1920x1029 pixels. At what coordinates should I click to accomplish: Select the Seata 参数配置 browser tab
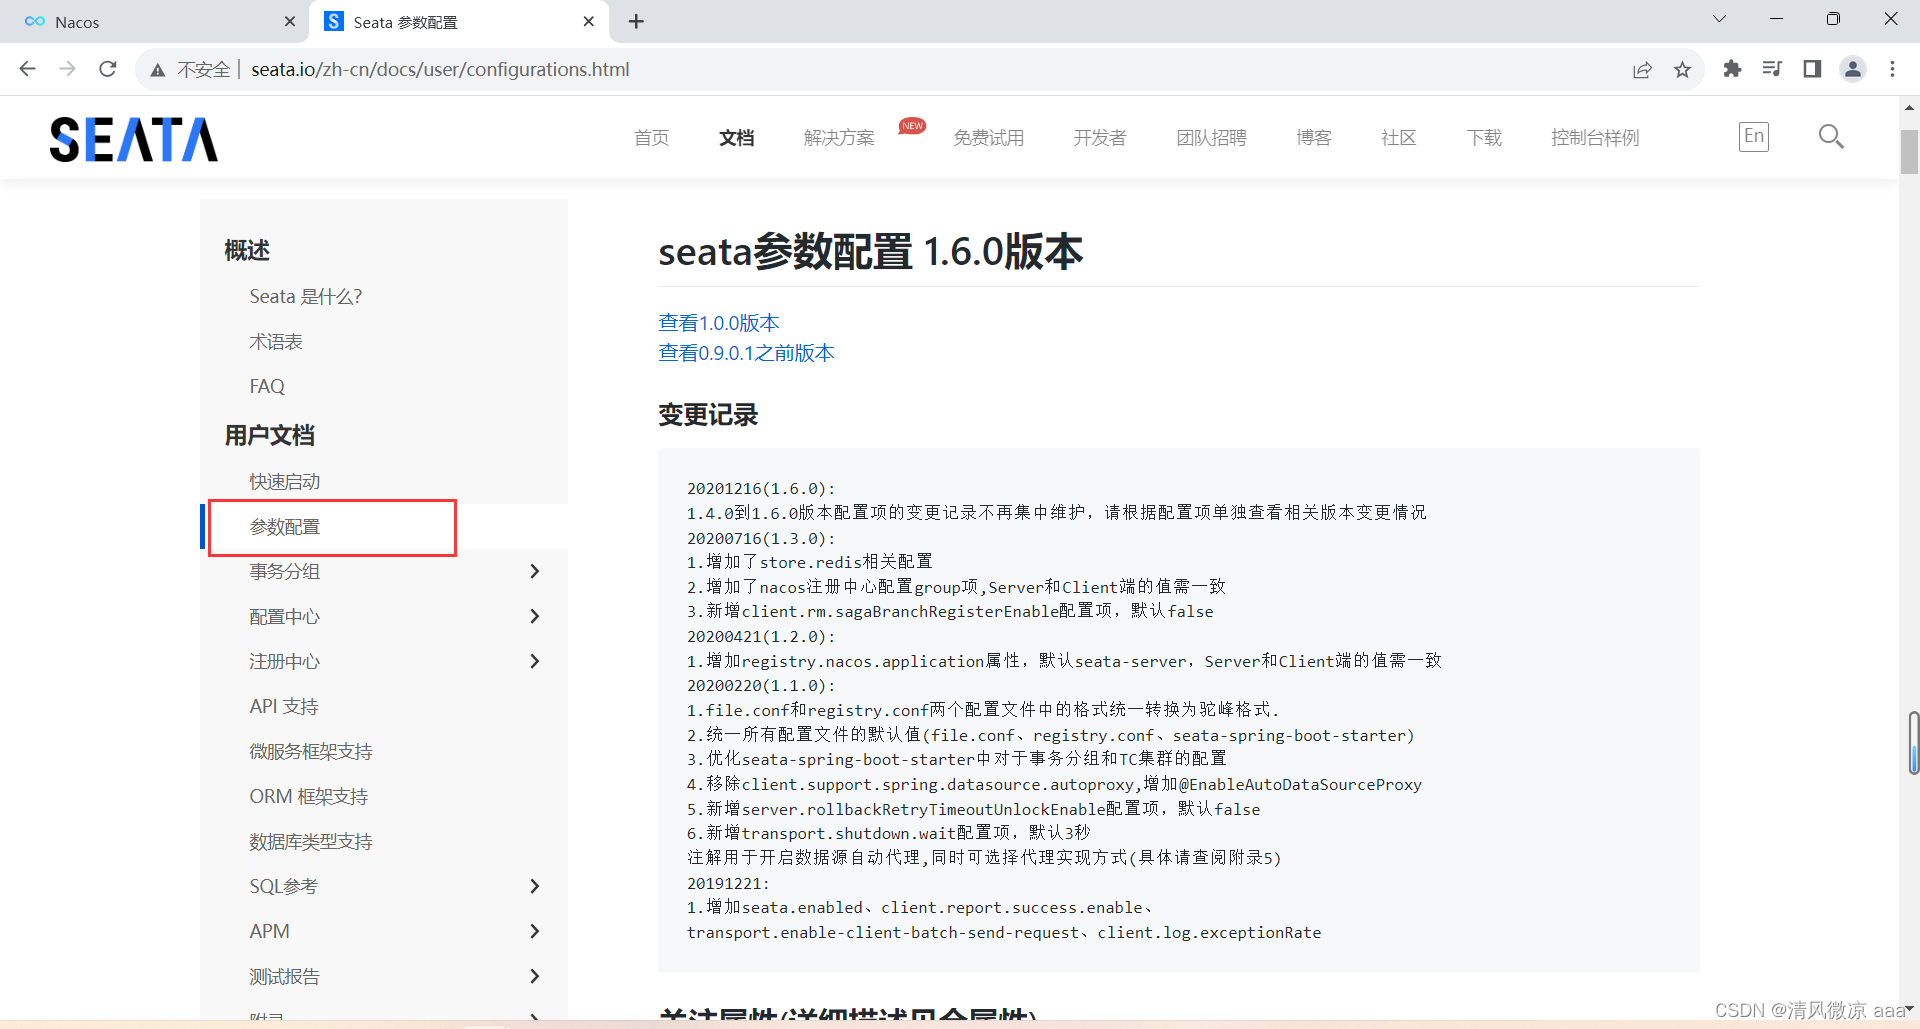click(x=460, y=22)
